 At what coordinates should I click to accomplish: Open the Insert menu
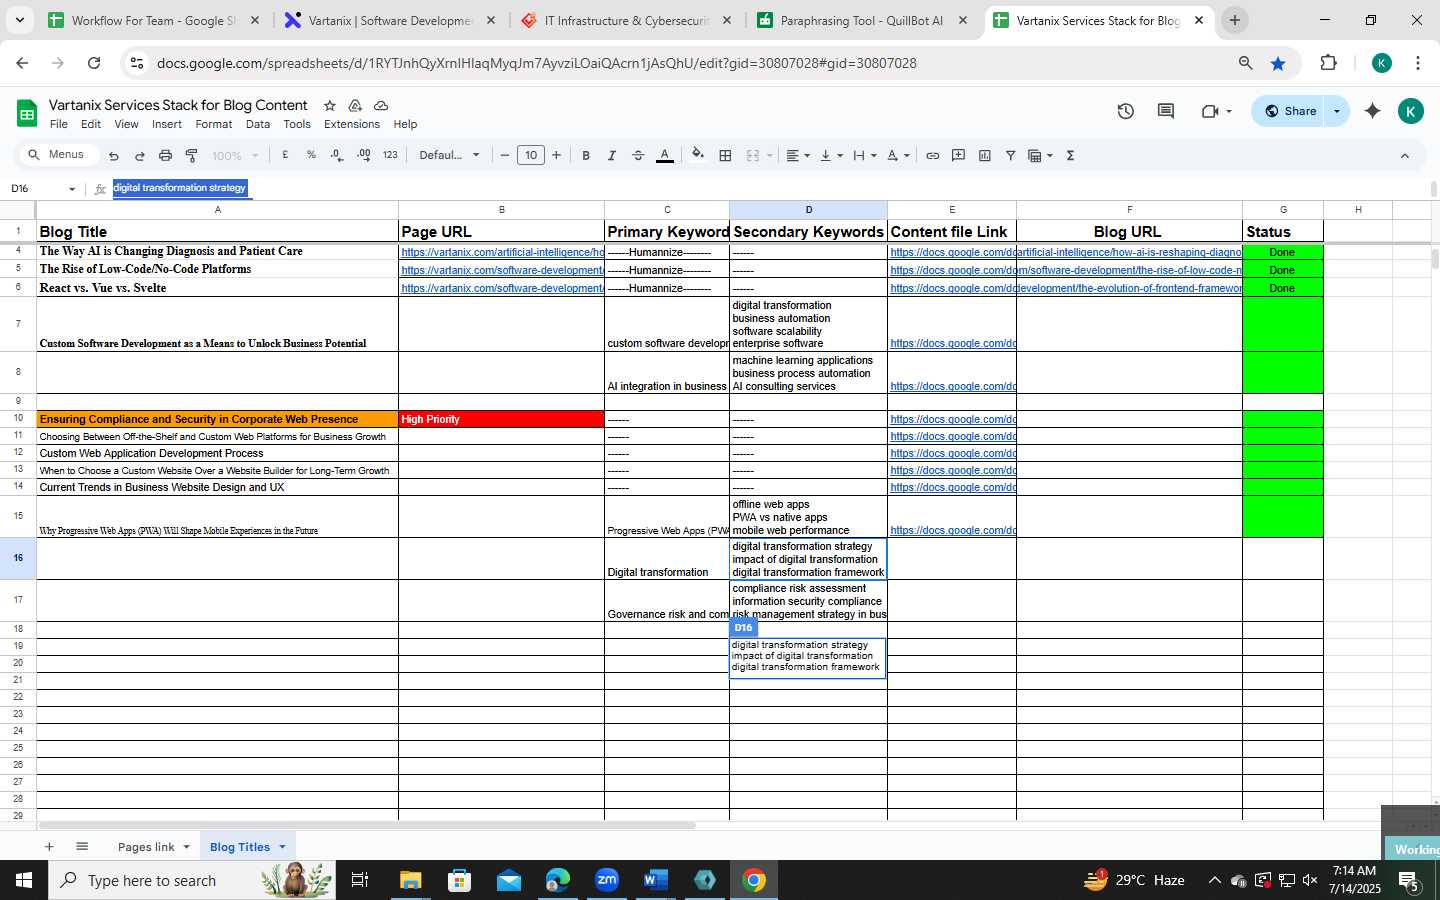coord(167,124)
